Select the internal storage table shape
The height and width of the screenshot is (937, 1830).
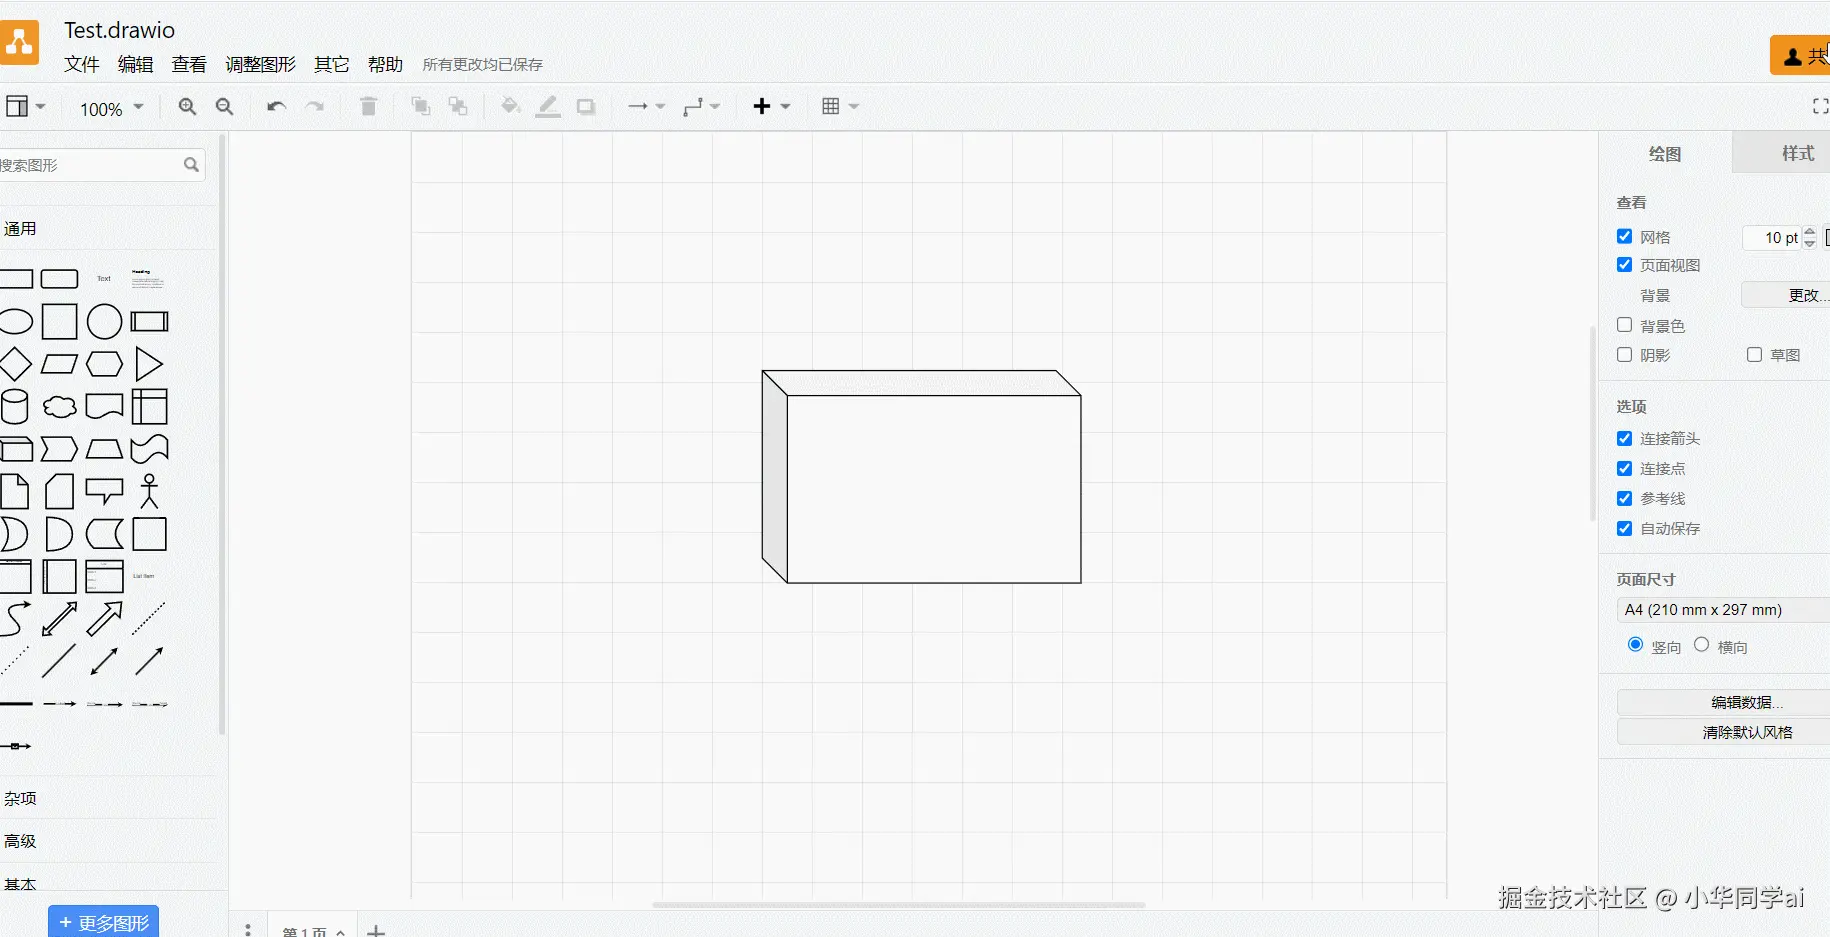[149, 407]
